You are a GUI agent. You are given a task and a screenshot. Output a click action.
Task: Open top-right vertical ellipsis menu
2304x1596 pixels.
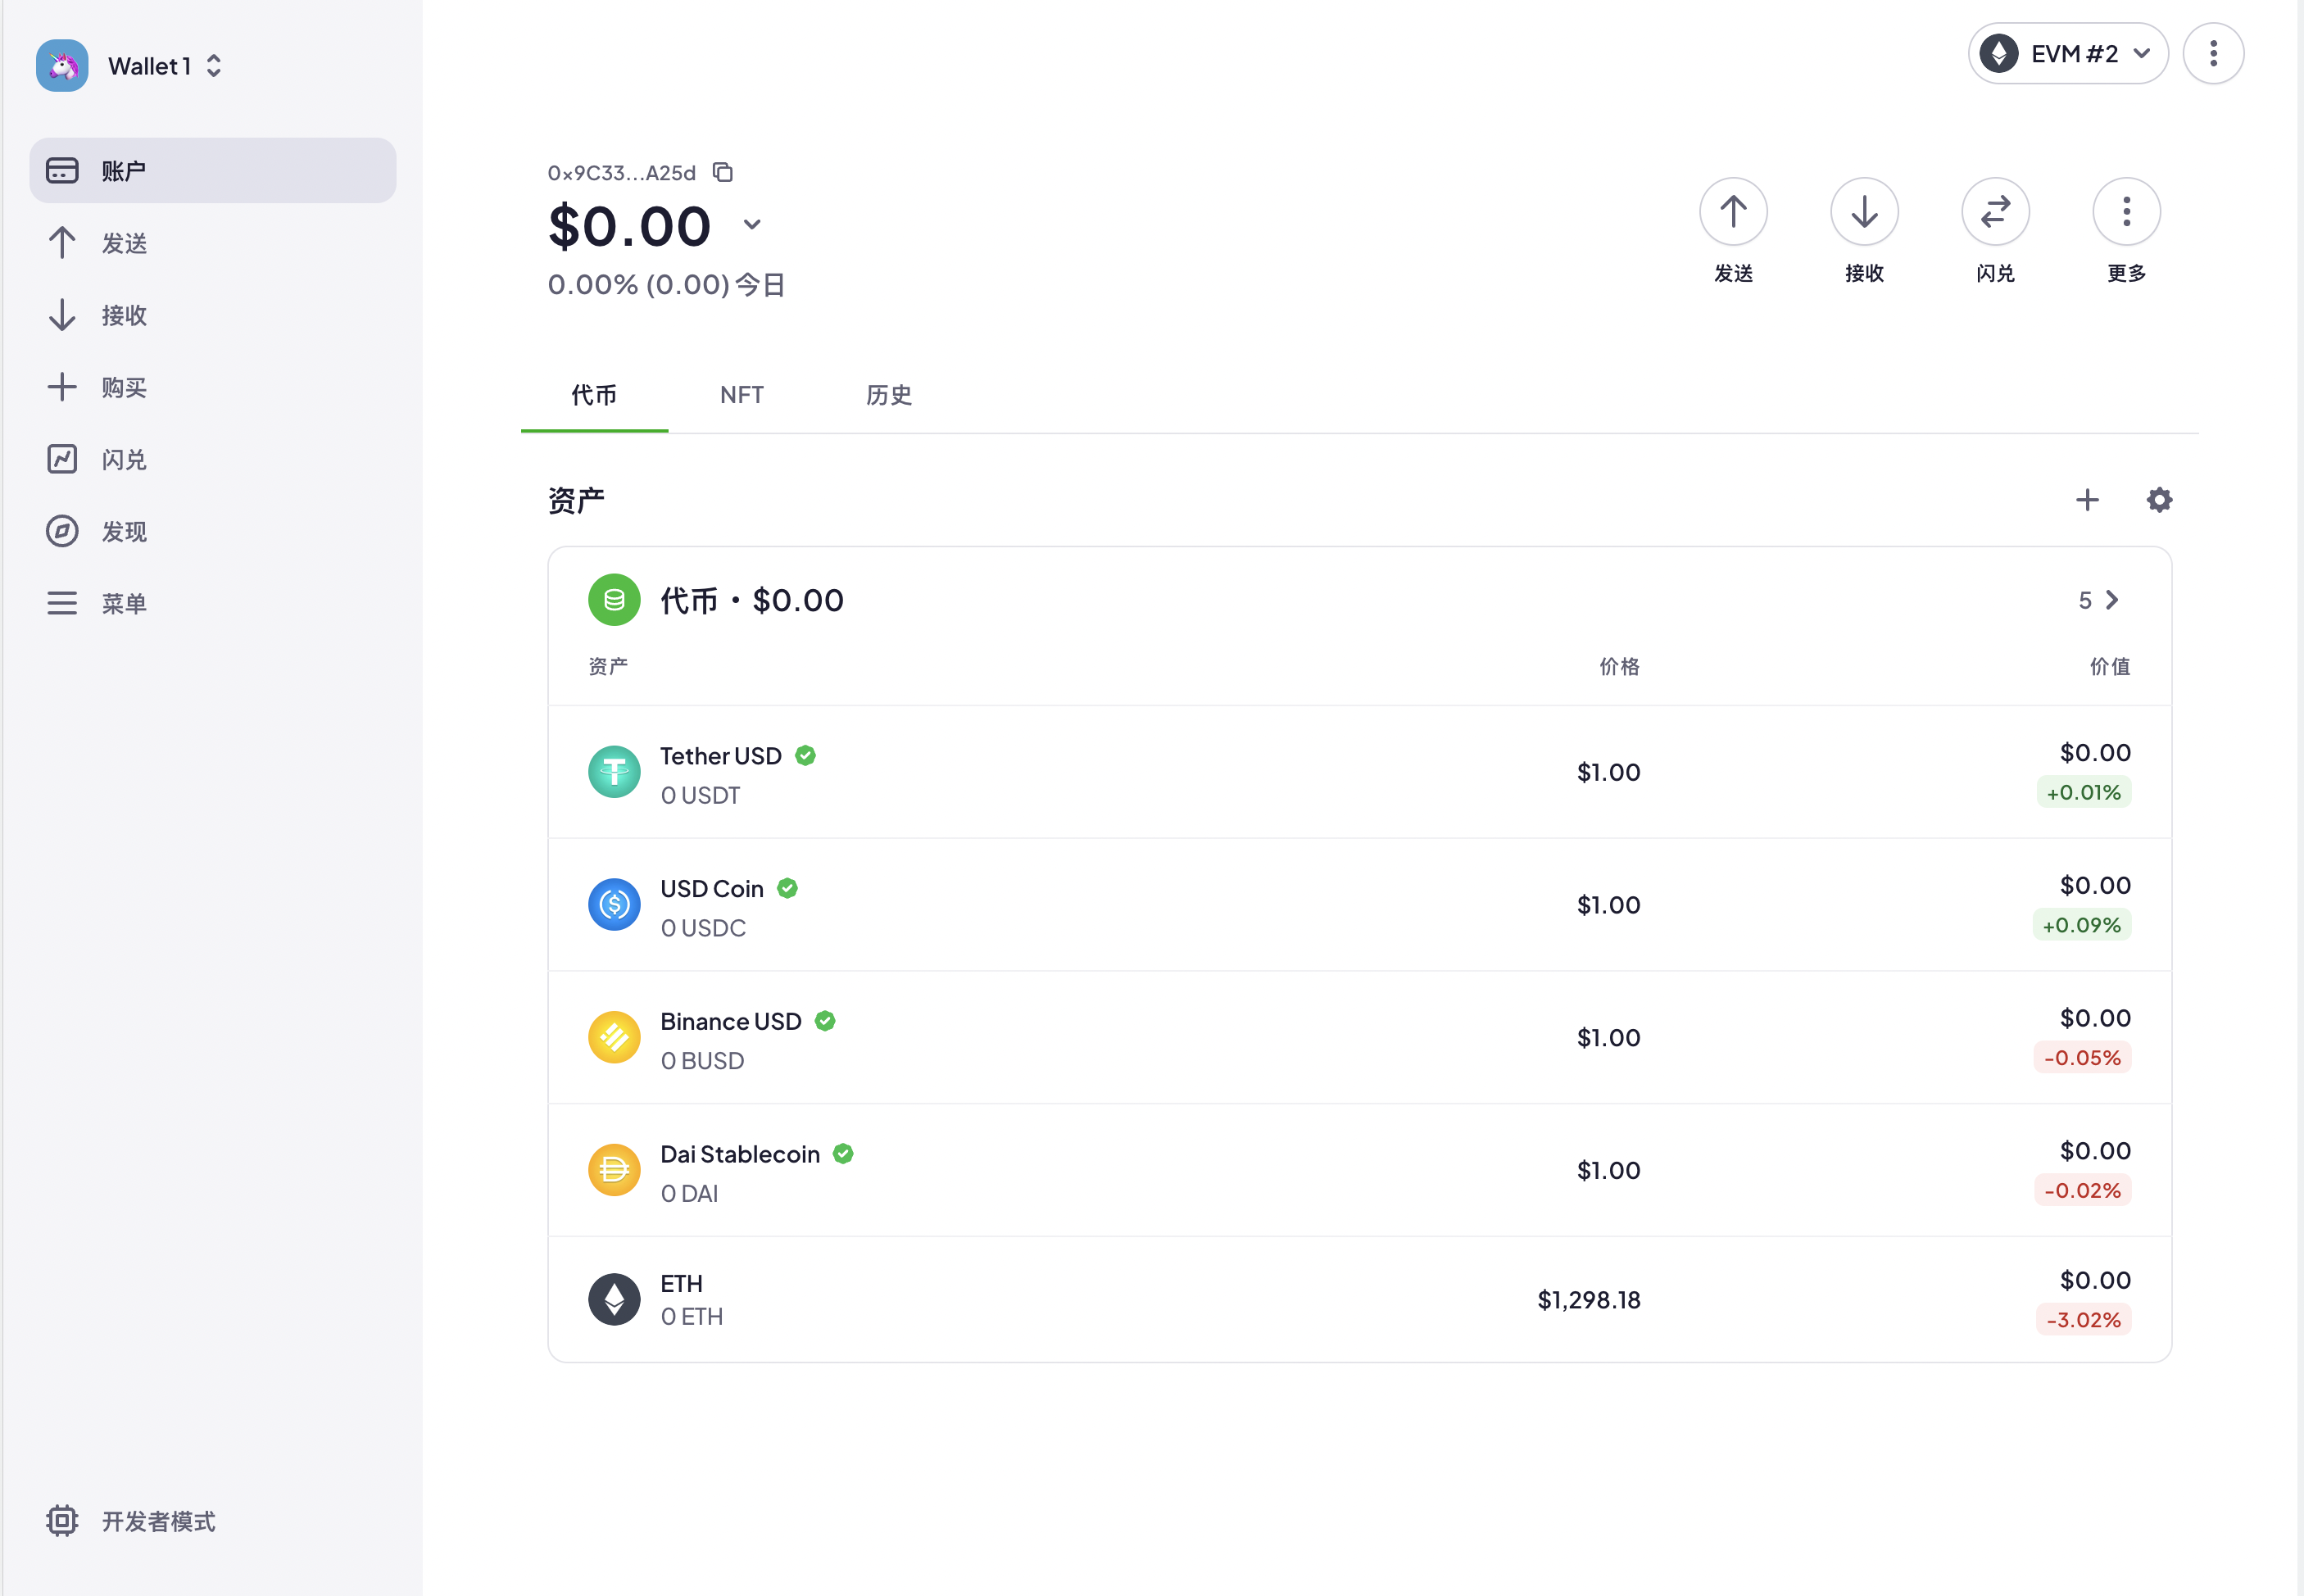pyautogui.click(x=2213, y=53)
